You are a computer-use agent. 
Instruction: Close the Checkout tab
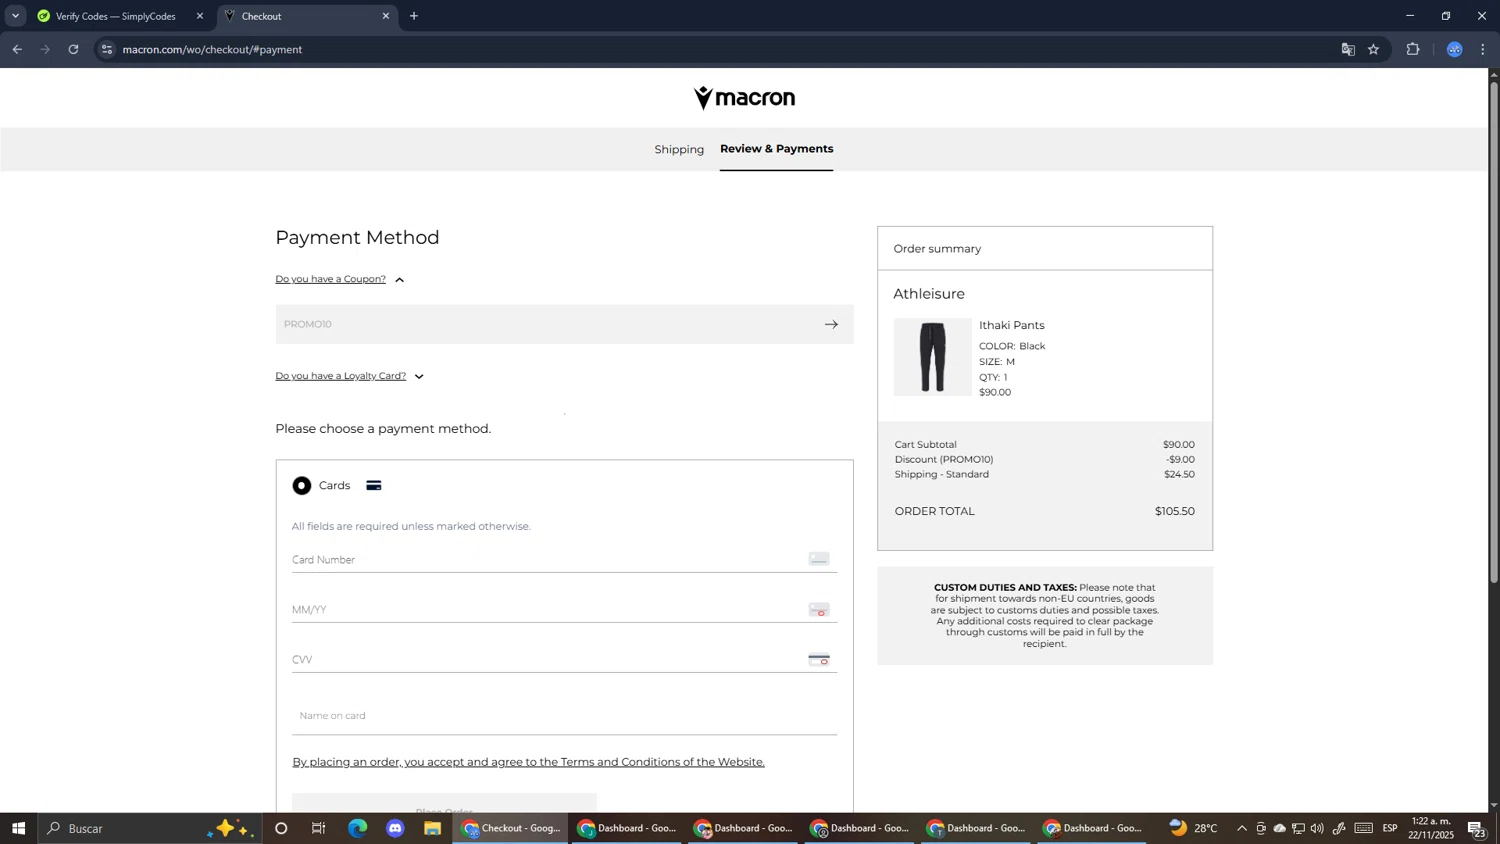386,16
